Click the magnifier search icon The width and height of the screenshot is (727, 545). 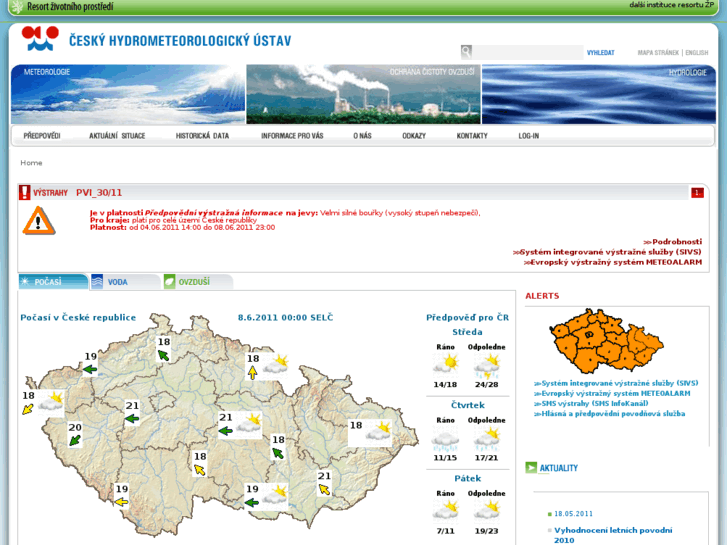click(466, 51)
